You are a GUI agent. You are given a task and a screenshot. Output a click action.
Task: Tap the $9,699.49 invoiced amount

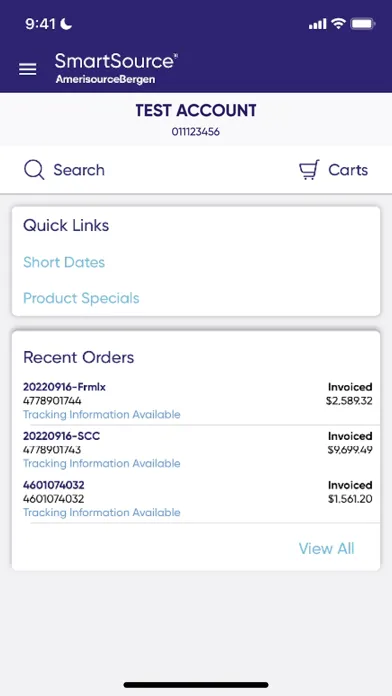[x=350, y=450]
